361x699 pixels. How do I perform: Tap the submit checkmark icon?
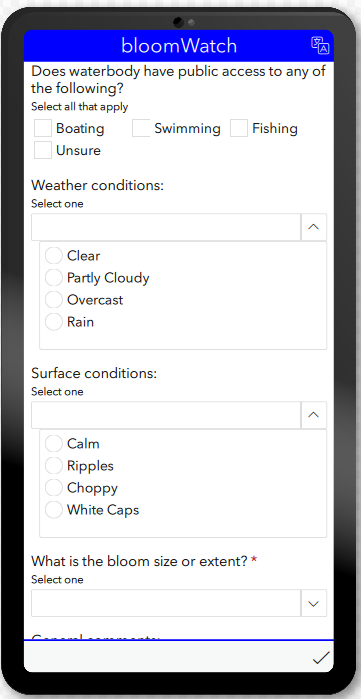pos(321,658)
